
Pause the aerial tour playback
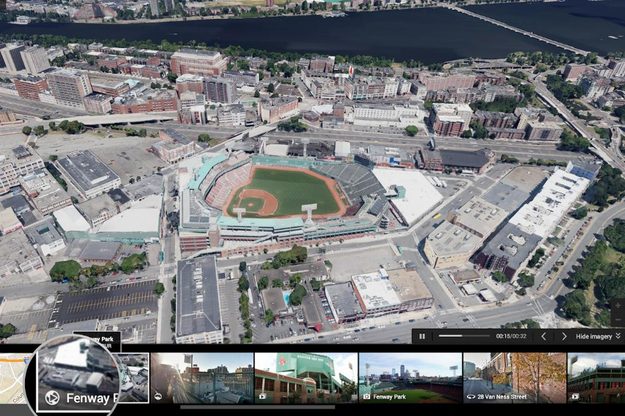(422, 336)
